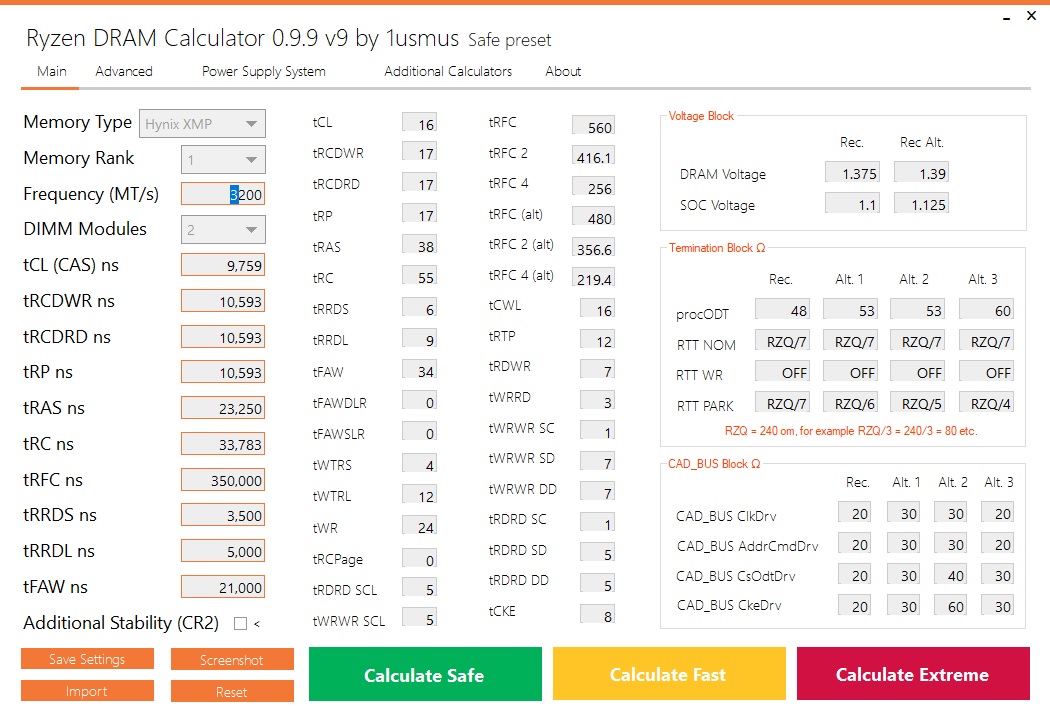Click the tRC value 55

(x=419, y=277)
